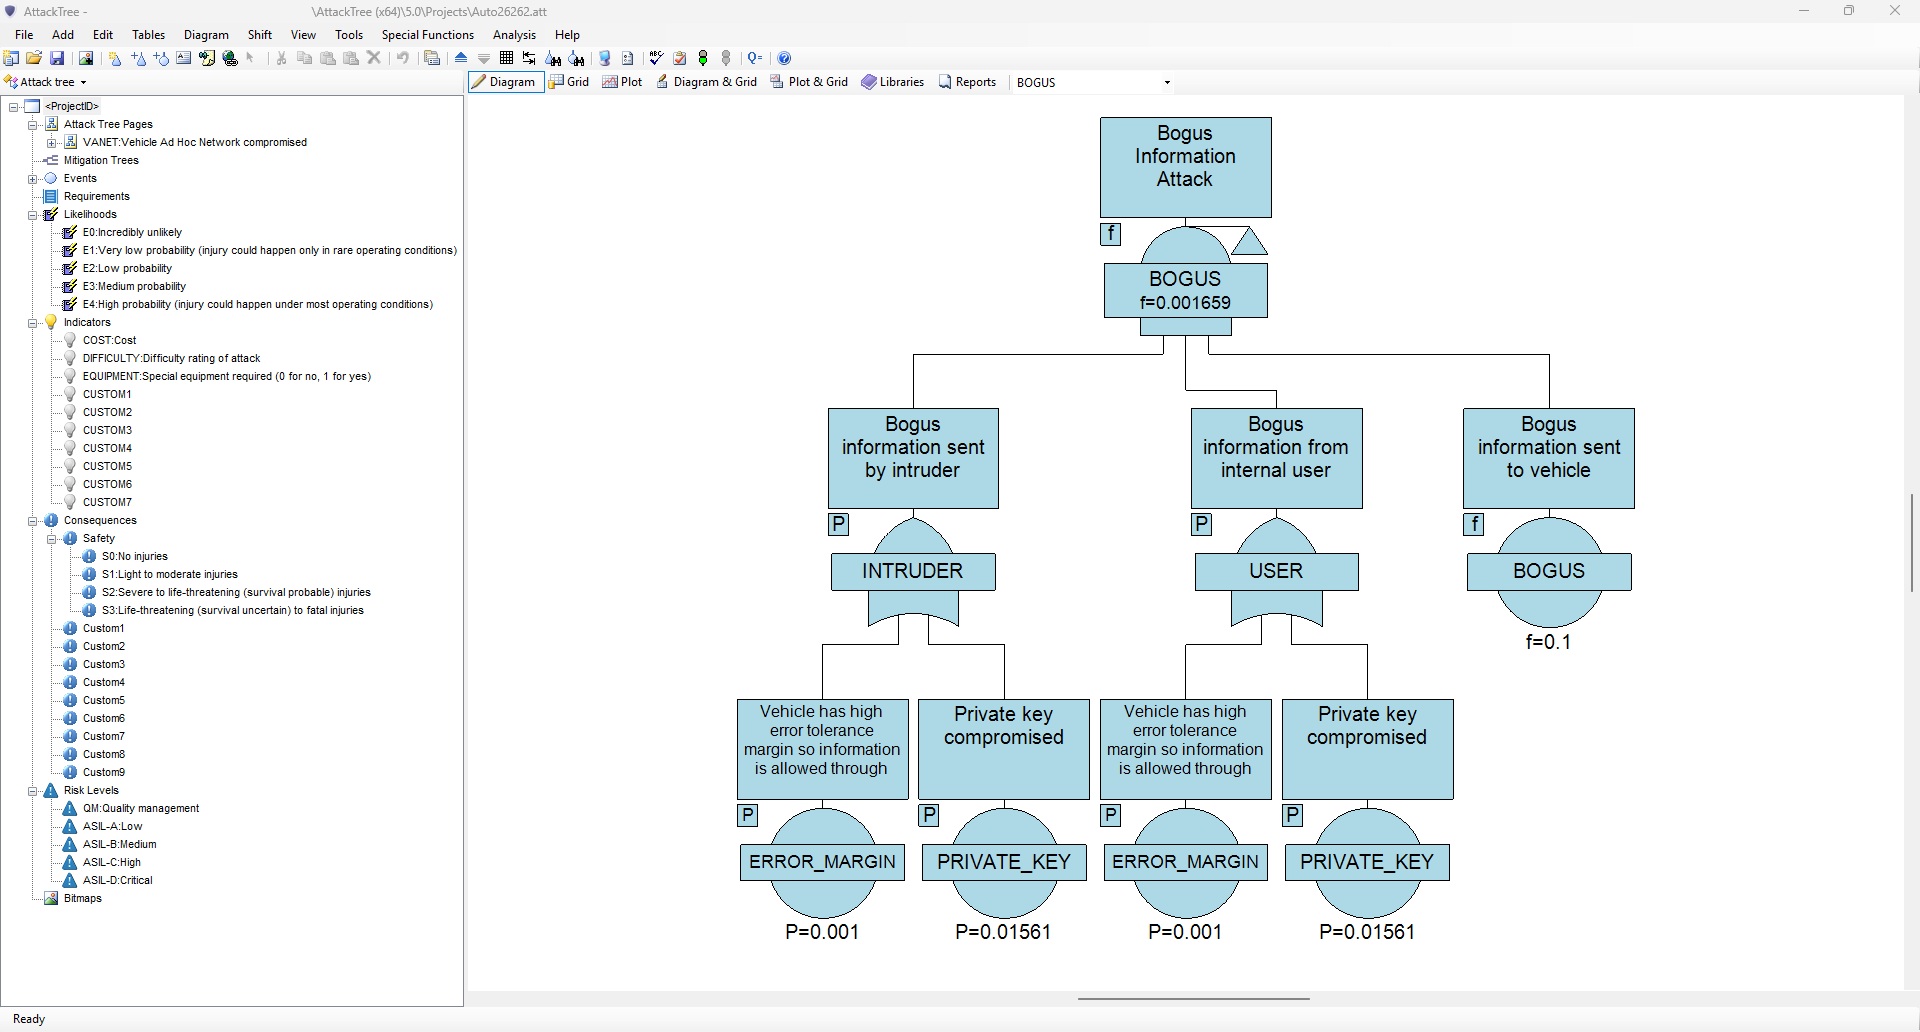Screen dimensions: 1920x1032
Task: Click the spell check ABC icon
Action: tap(656, 58)
